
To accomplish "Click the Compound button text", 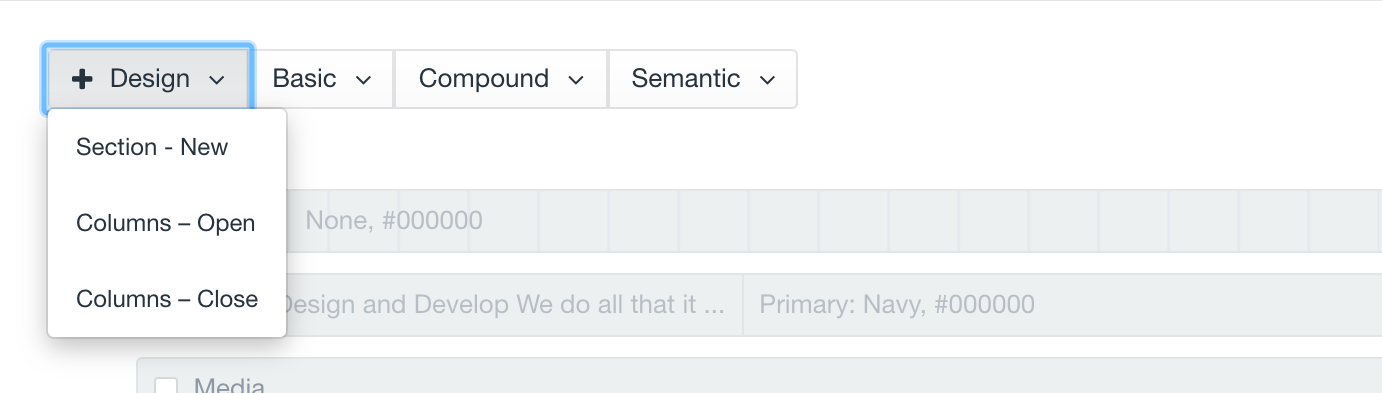I will pos(484,79).
